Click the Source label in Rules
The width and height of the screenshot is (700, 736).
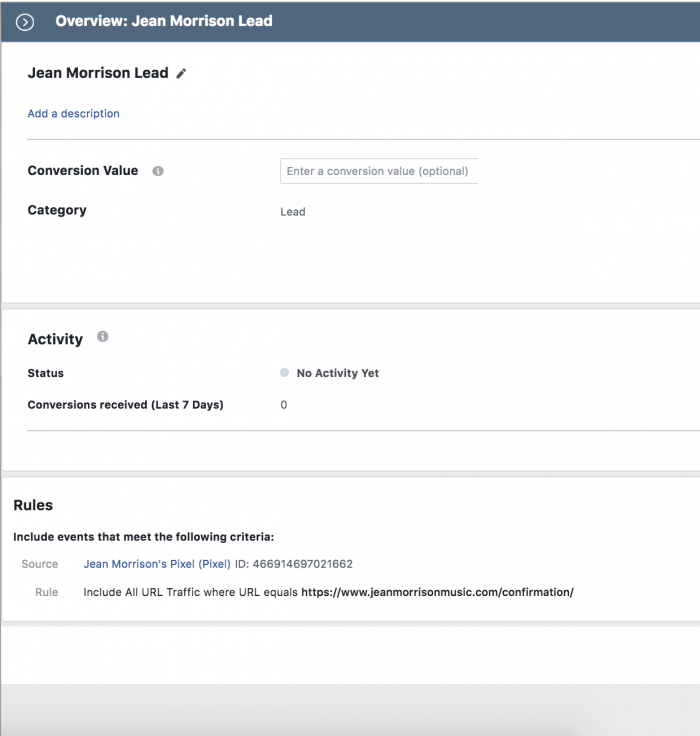tap(40, 564)
